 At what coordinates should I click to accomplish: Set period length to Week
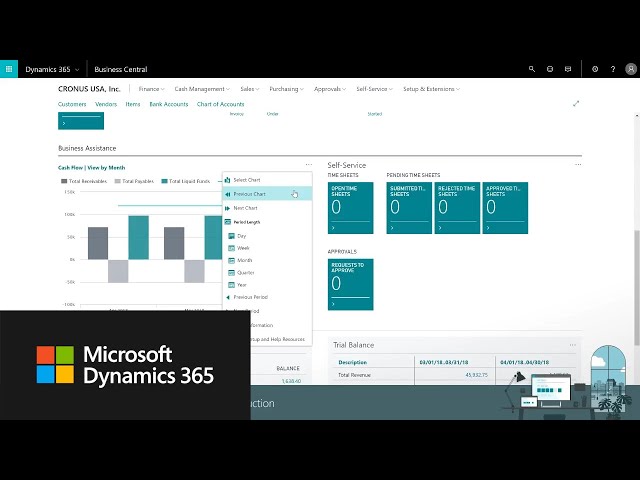[267, 248]
